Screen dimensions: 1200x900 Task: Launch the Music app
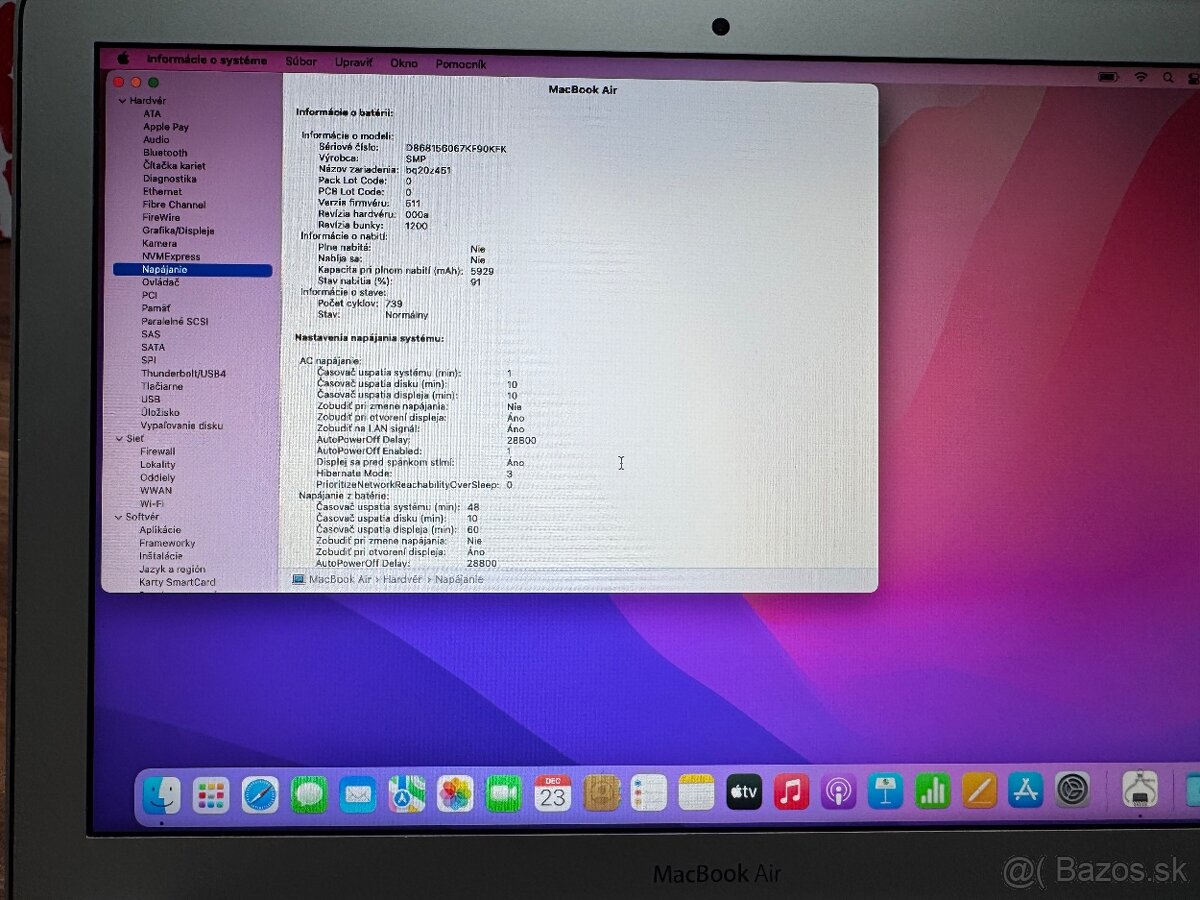793,793
